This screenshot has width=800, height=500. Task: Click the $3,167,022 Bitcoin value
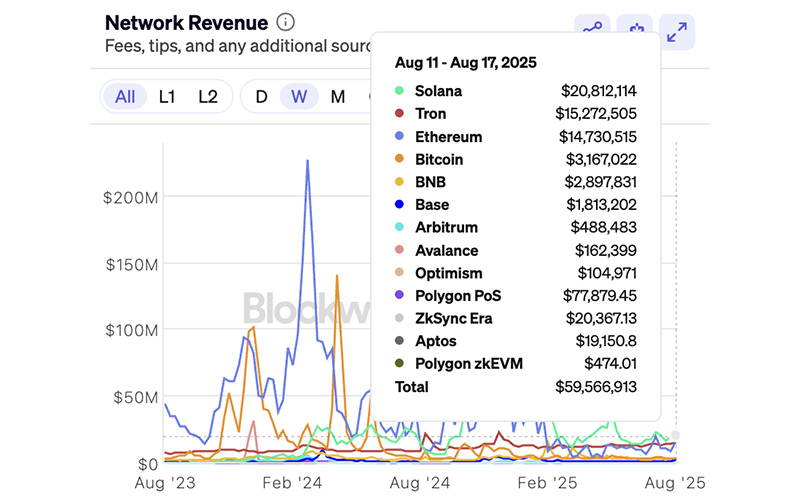click(x=601, y=159)
